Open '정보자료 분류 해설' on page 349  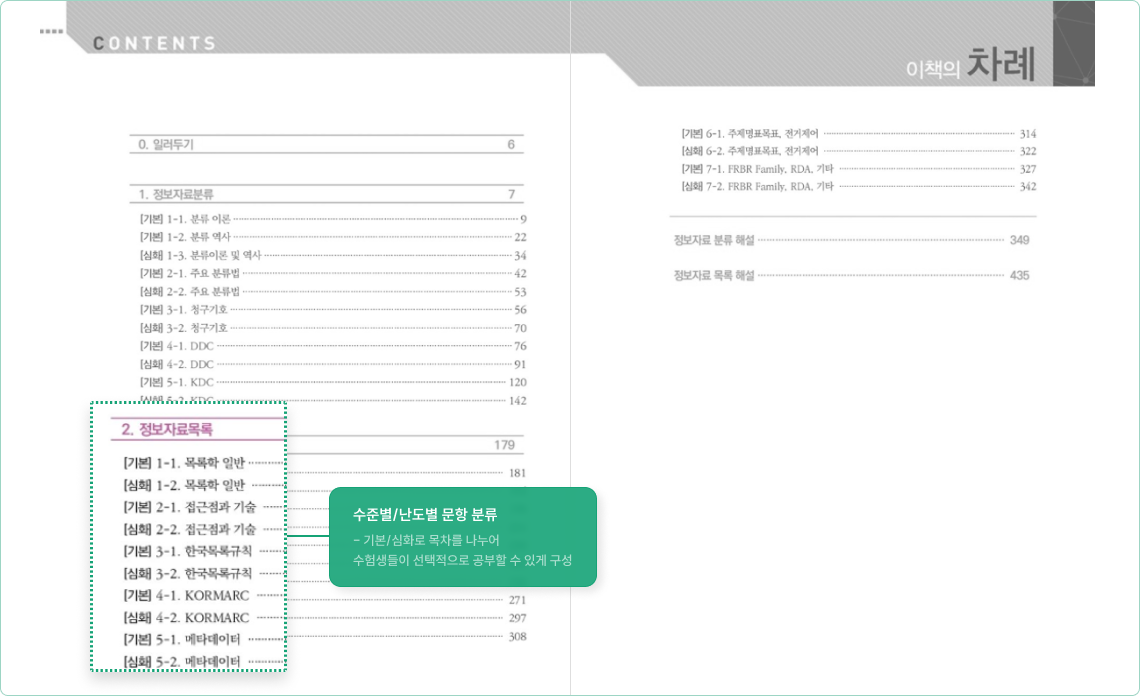coord(714,240)
